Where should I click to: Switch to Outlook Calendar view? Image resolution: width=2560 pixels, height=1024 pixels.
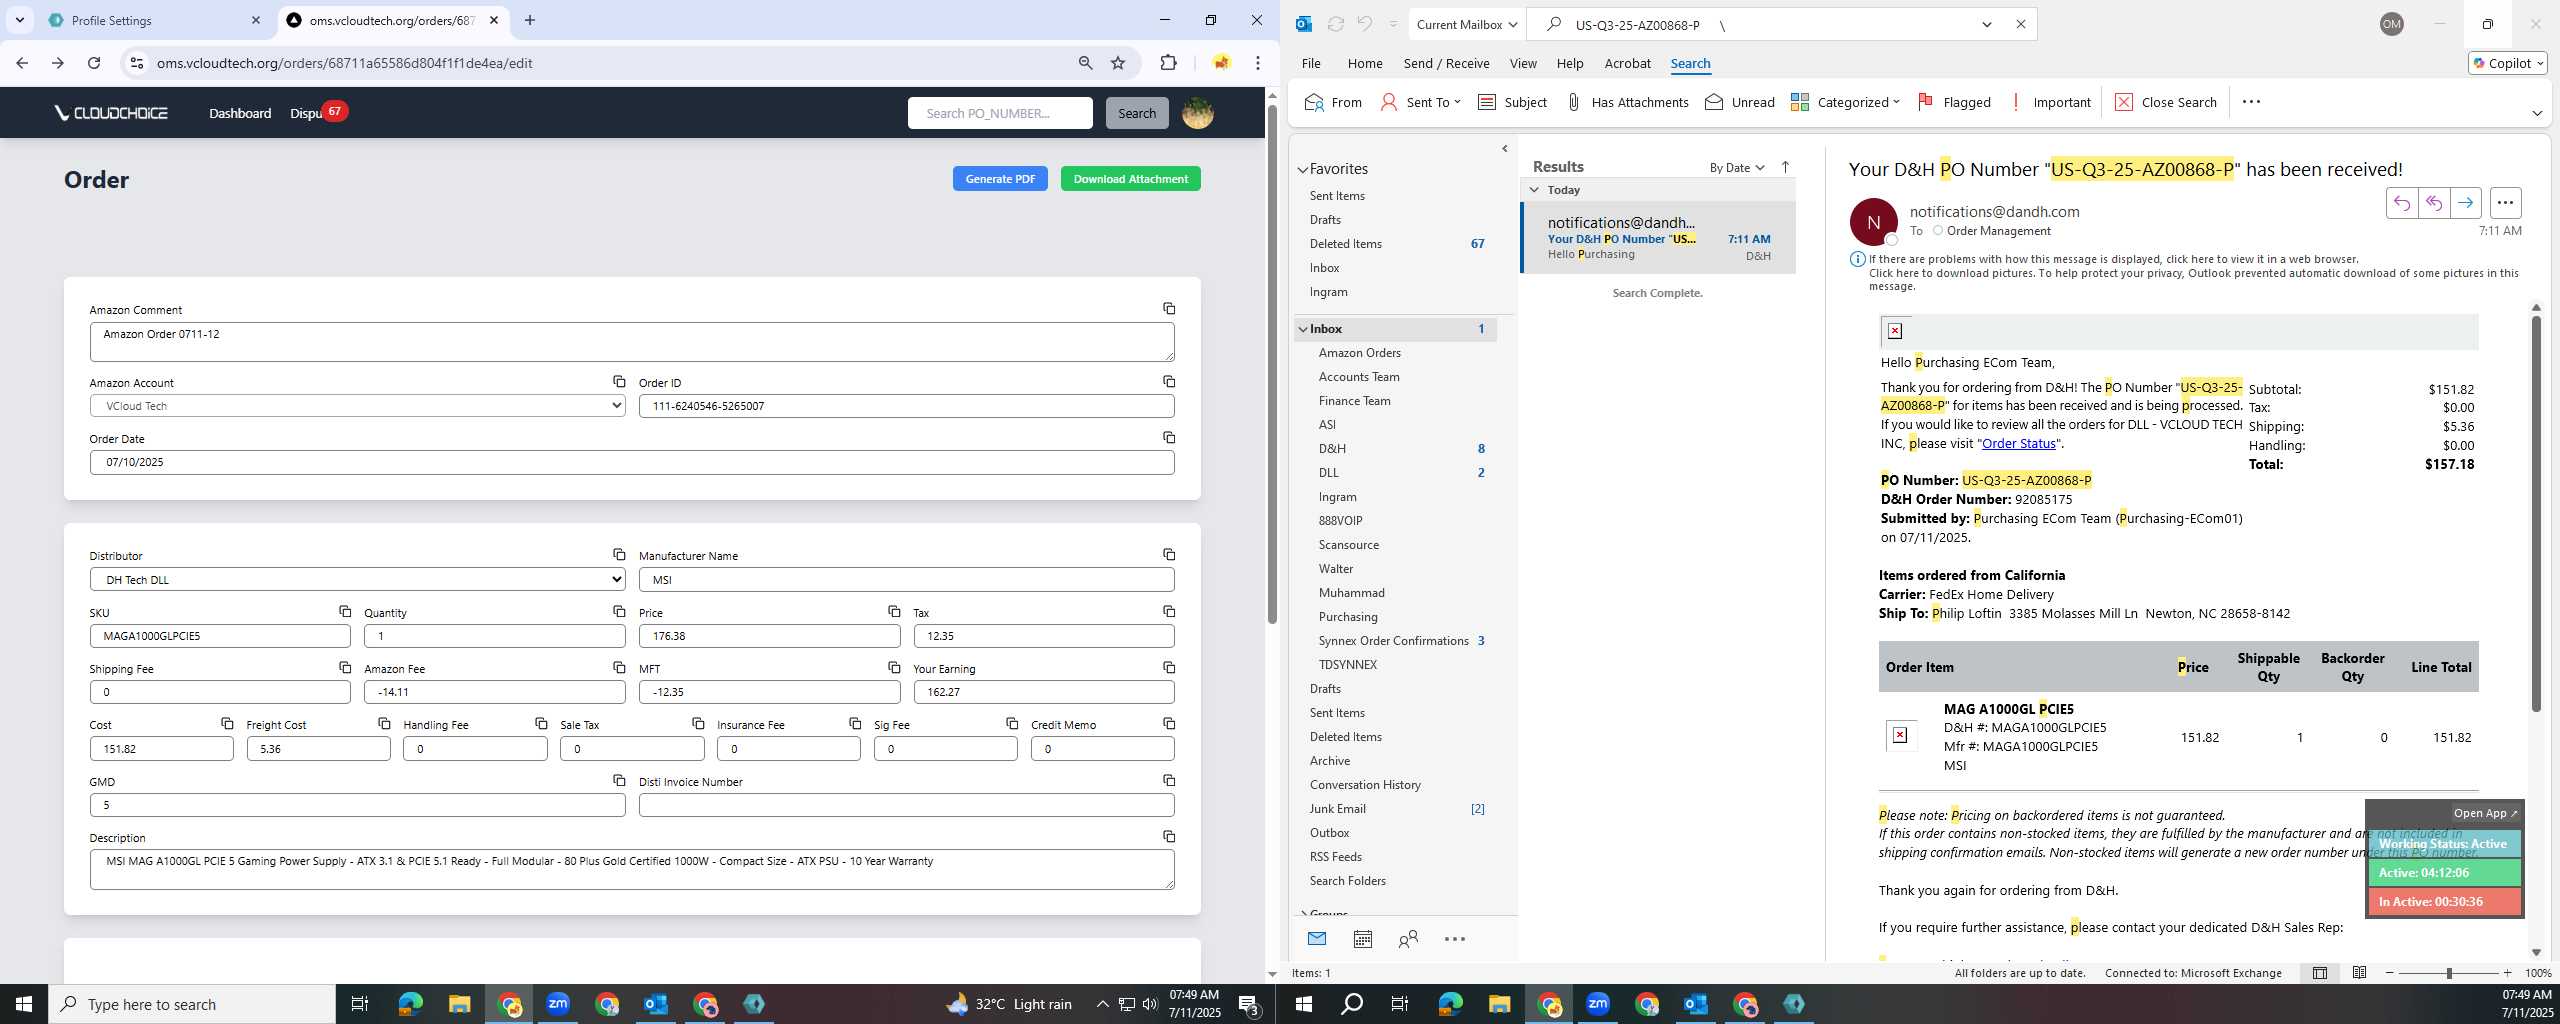point(1362,939)
